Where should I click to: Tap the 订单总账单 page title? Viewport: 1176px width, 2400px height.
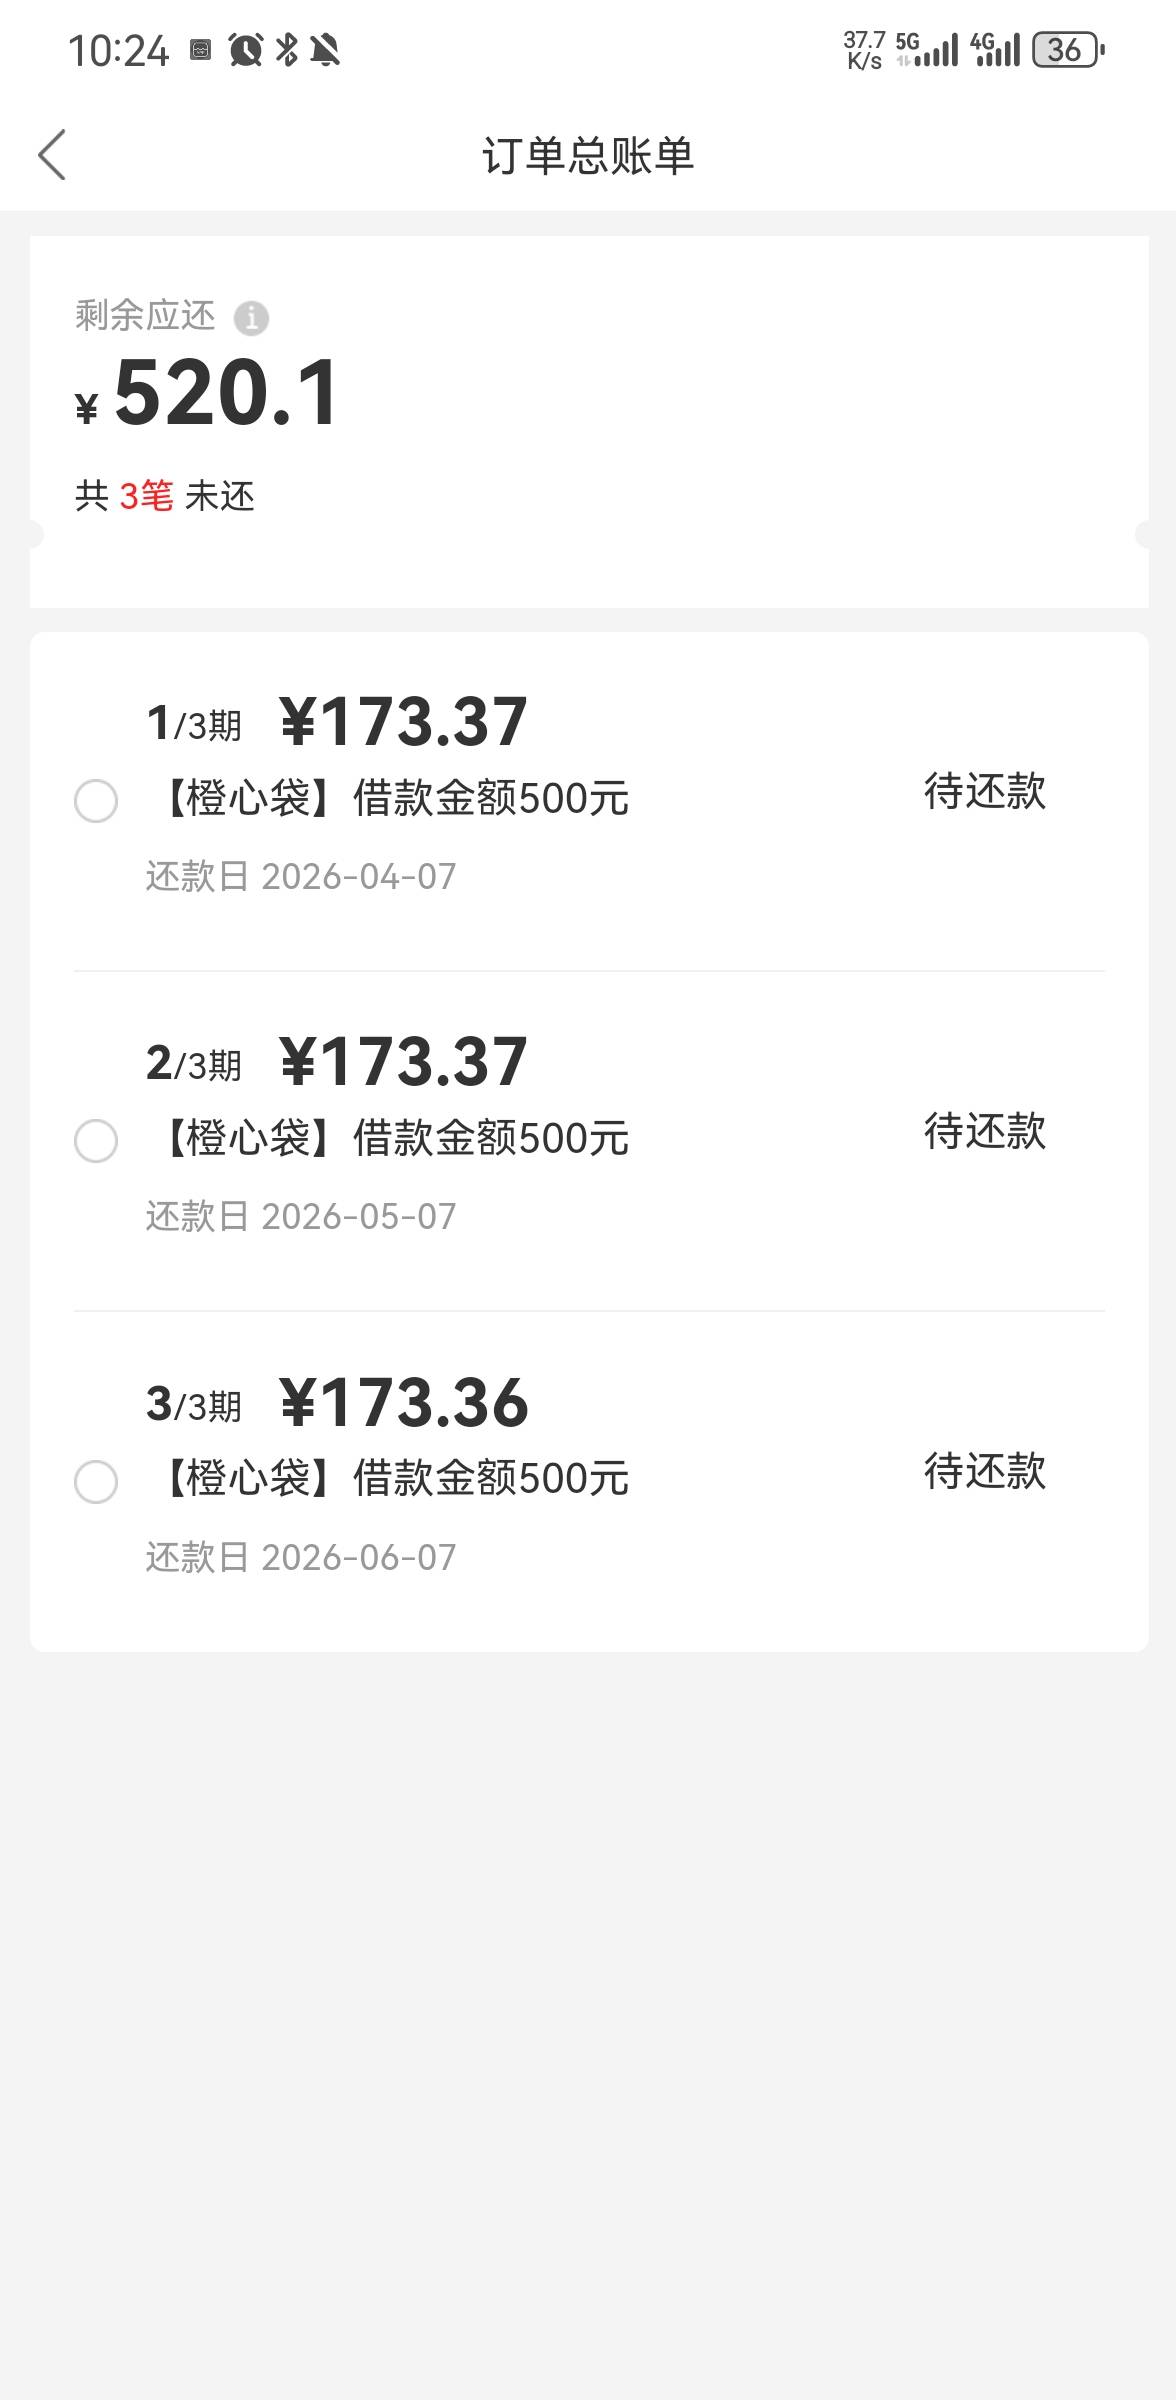click(x=588, y=156)
